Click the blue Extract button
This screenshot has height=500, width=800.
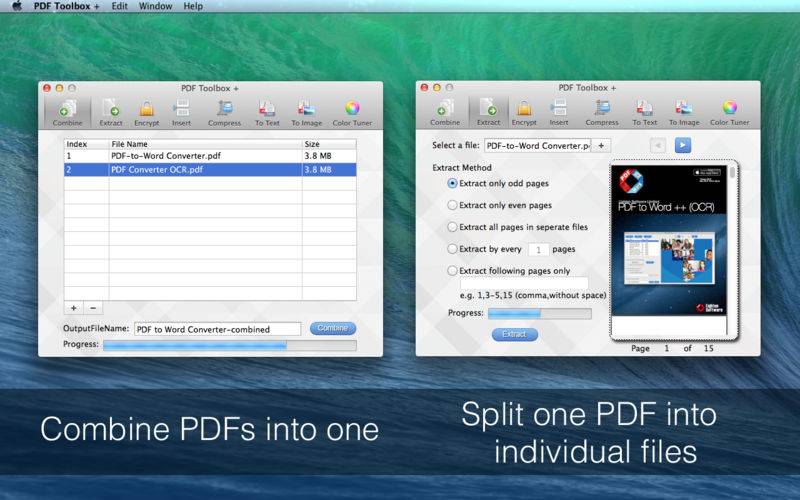(x=514, y=334)
